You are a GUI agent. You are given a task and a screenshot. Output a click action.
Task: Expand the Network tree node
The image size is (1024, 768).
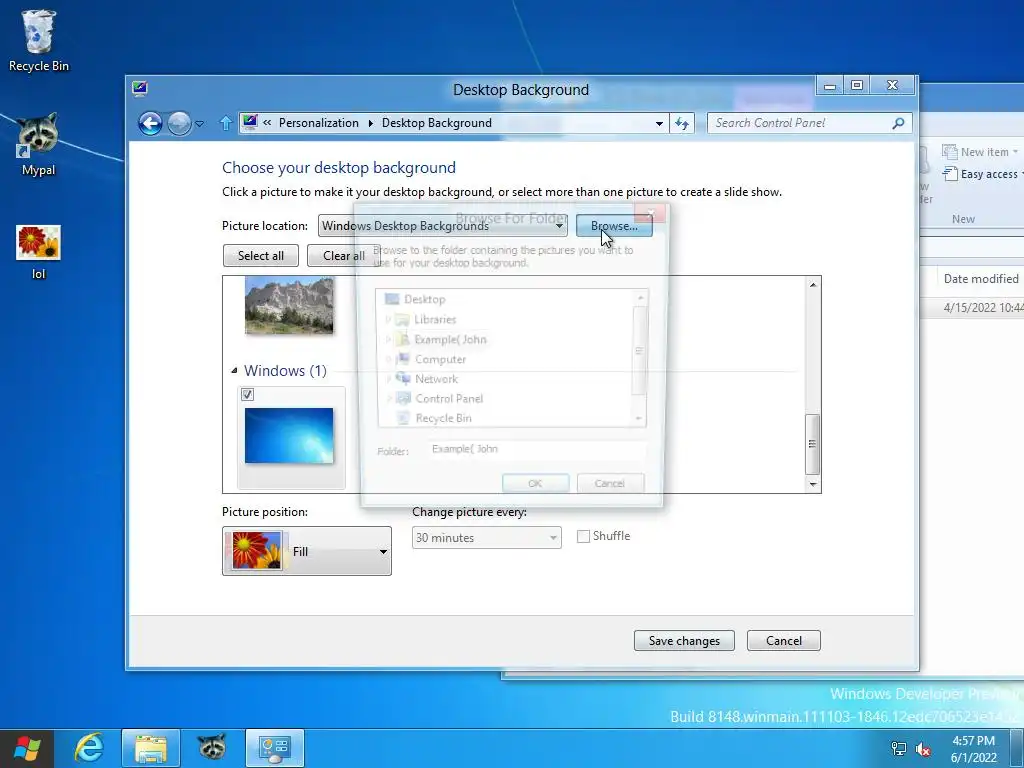[x=388, y=379]
